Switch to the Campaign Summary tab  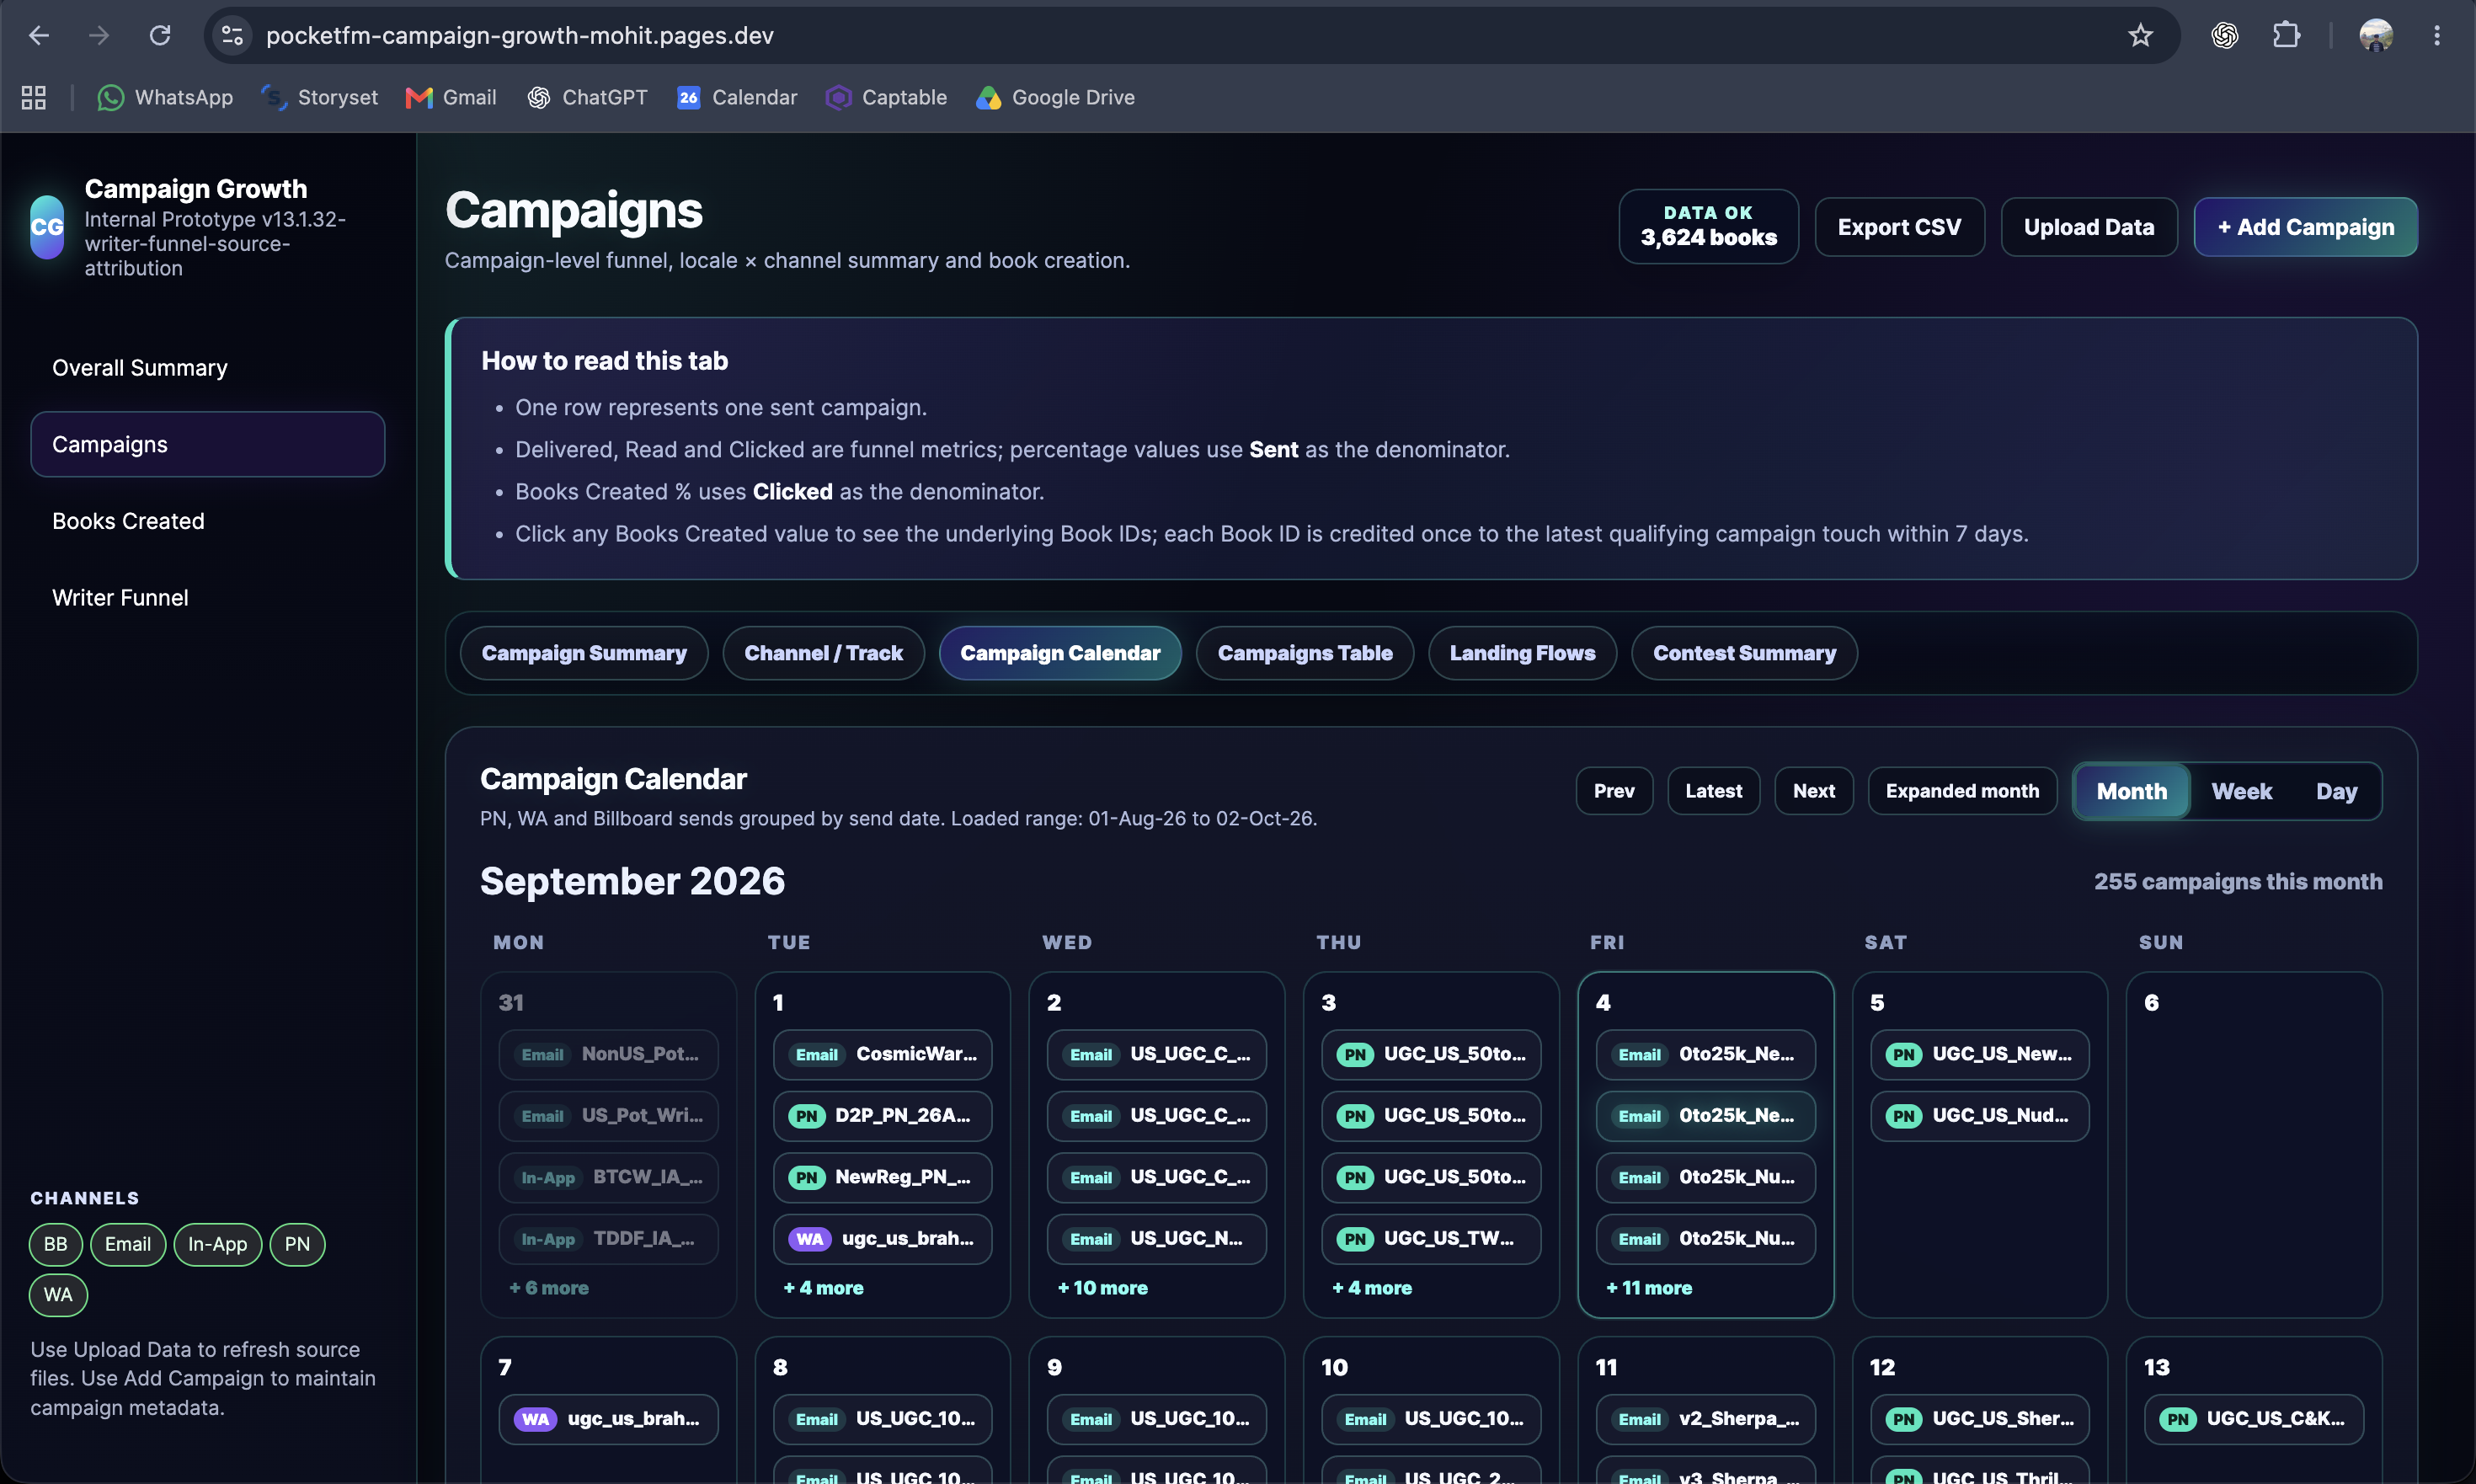coord(584,653)
